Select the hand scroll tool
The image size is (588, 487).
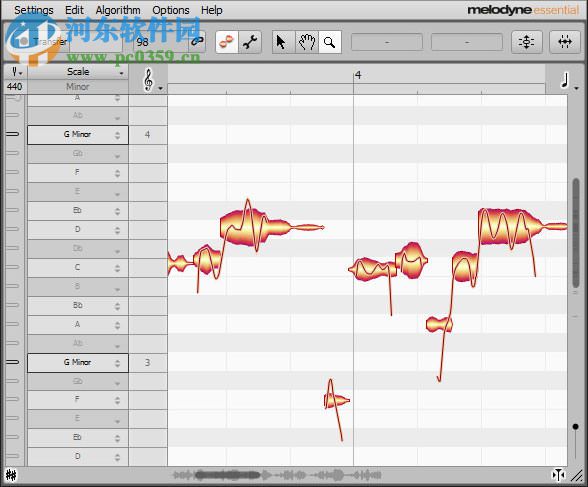pyautogui.click(x=307, y=42)
